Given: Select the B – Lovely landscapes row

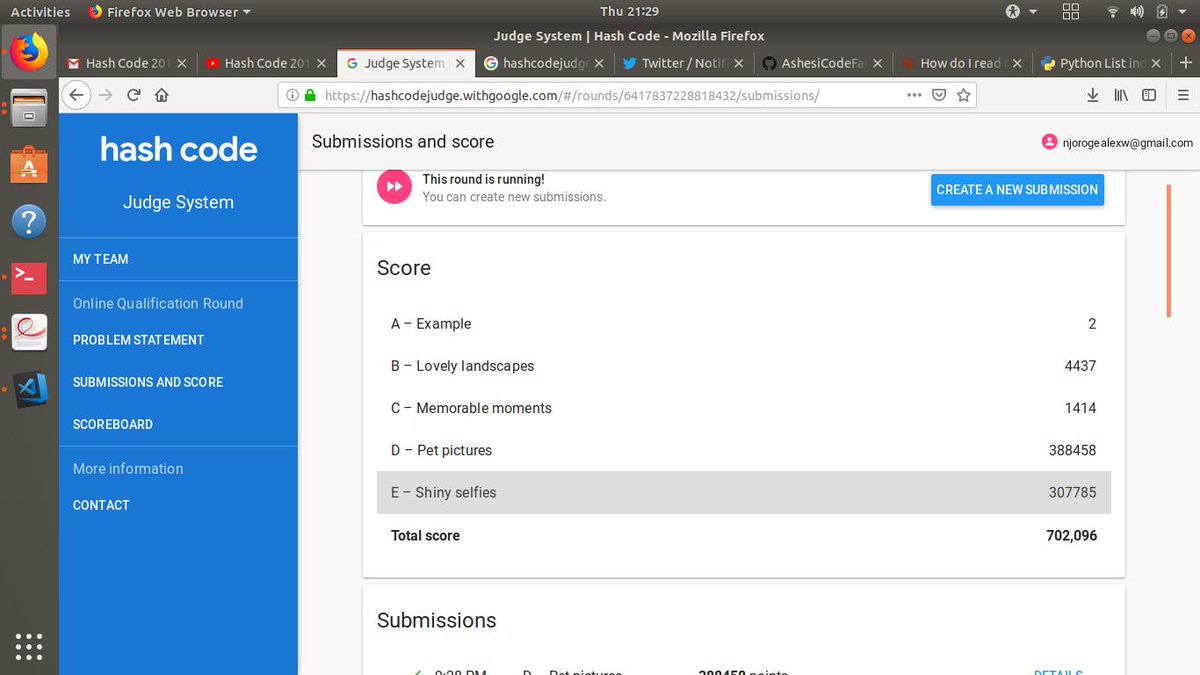Looking at the screenshot, I should (x=744, y=366).
